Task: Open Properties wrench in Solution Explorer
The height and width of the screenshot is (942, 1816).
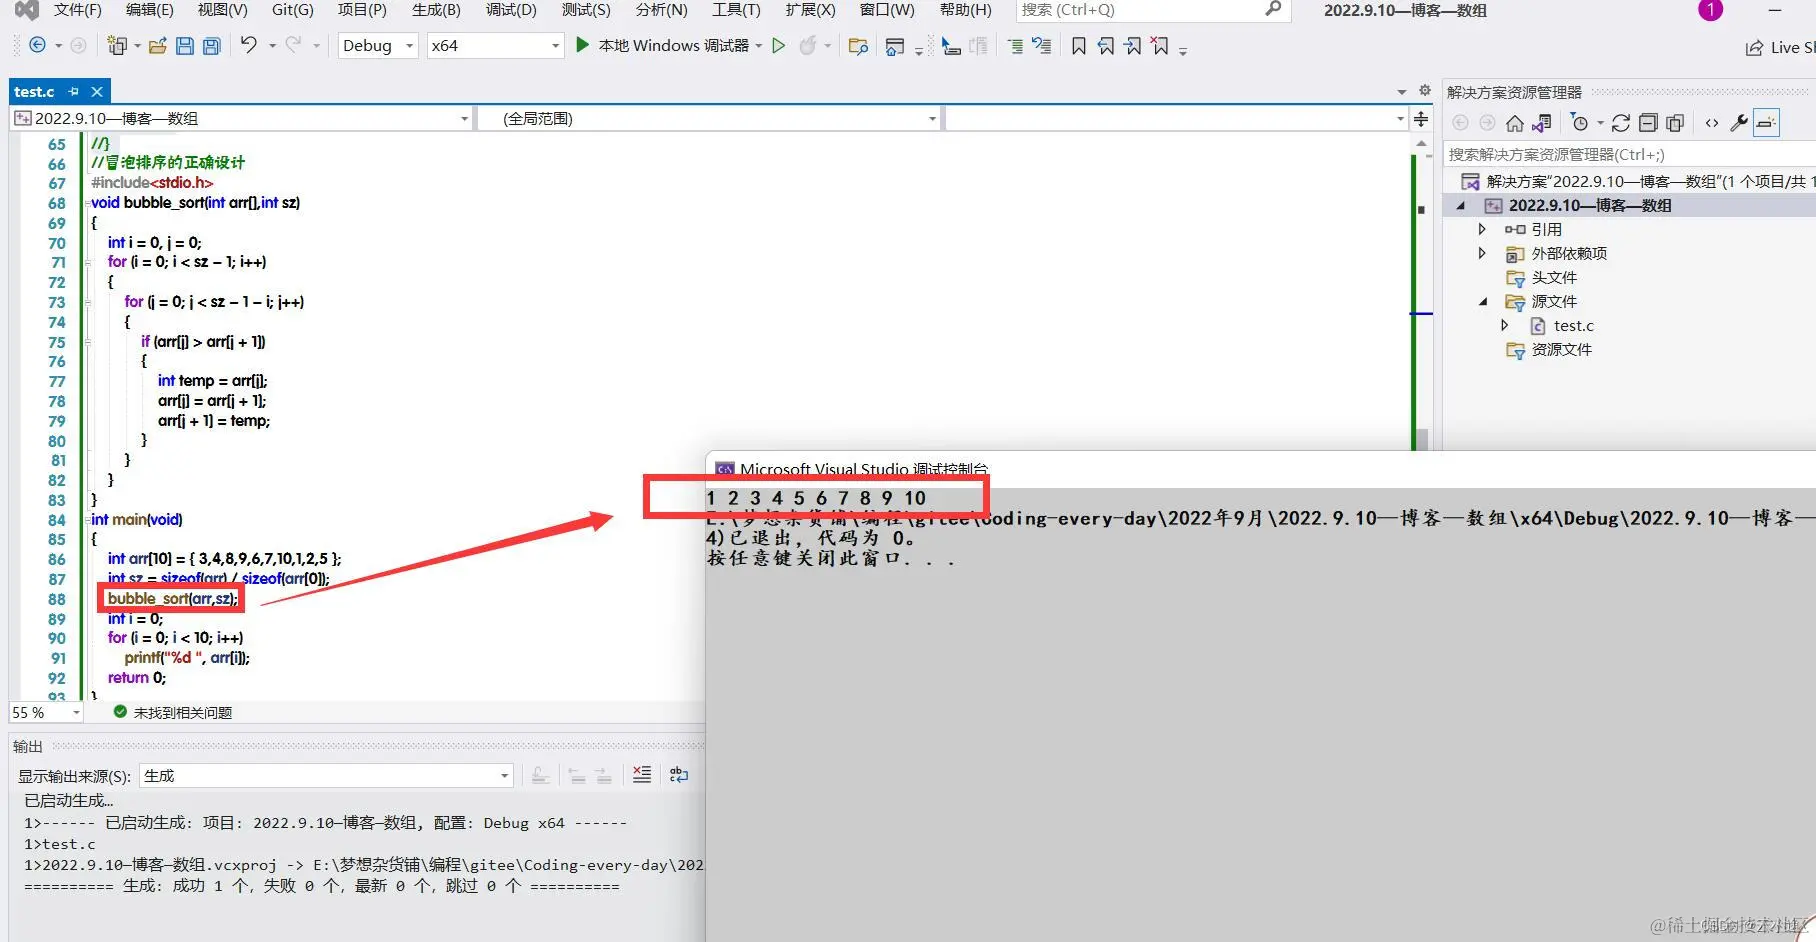Action: pos(1739,123)
